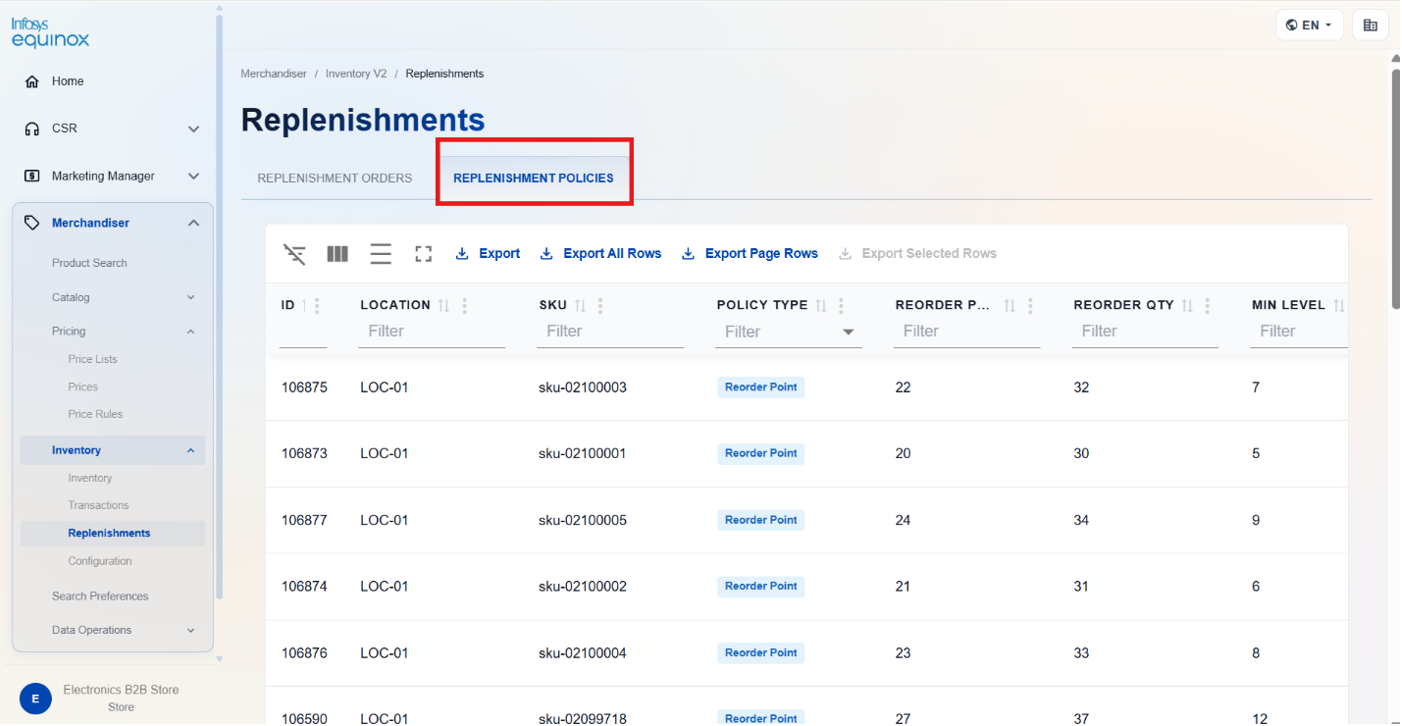This screenshot has height=726, width=1402.
Task: Go to Inventory V2 breadcrumb link
Action: pos(356,74)
